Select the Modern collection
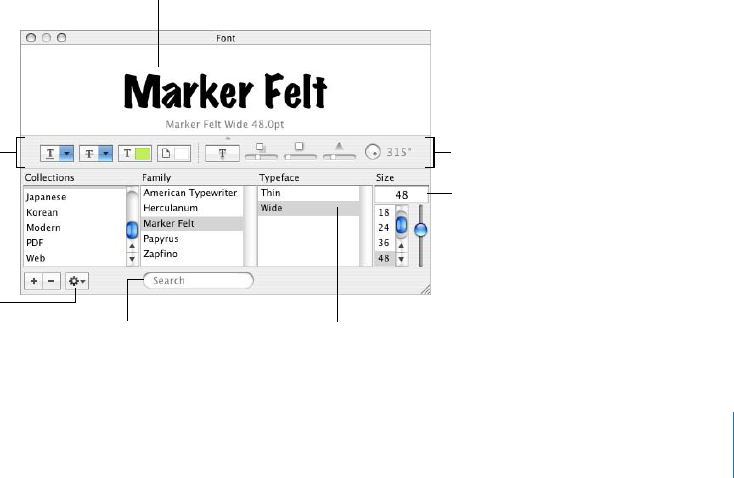Image resolution: width=734 pixels, height=478 pixels. [75, 228]
